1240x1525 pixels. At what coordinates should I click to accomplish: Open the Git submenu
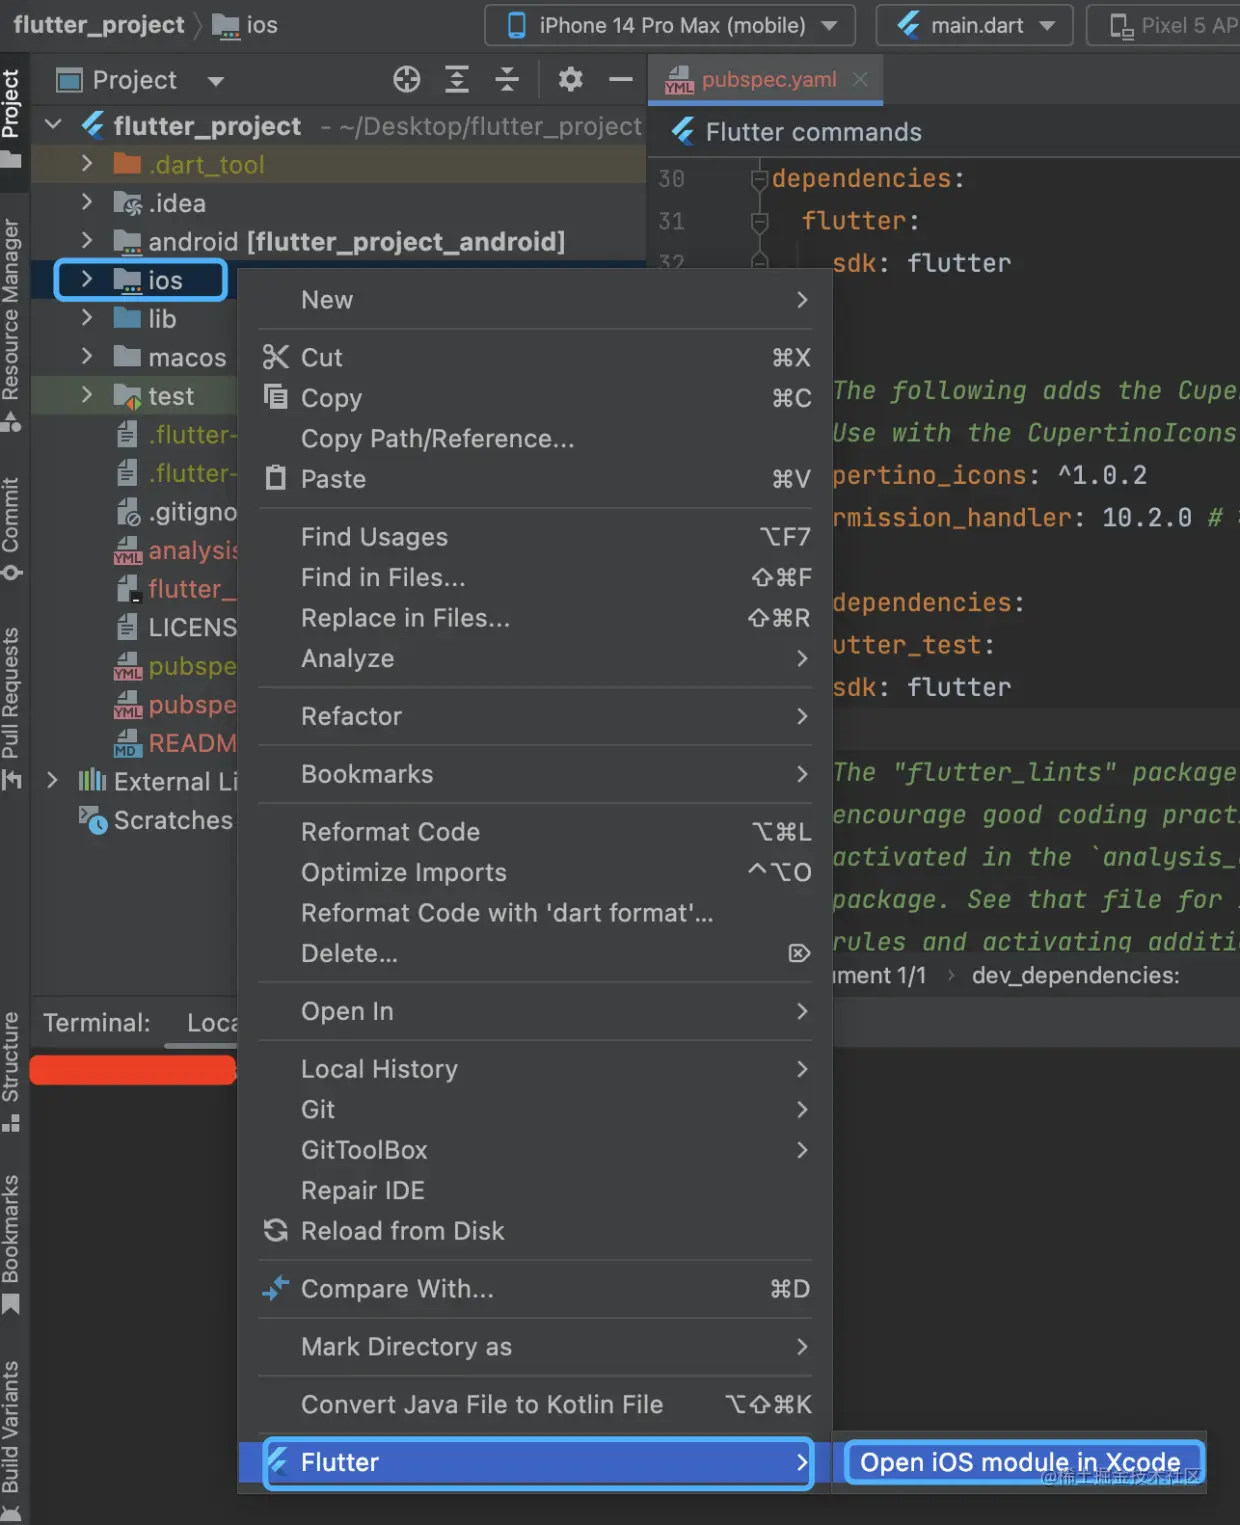(535, 1109)
